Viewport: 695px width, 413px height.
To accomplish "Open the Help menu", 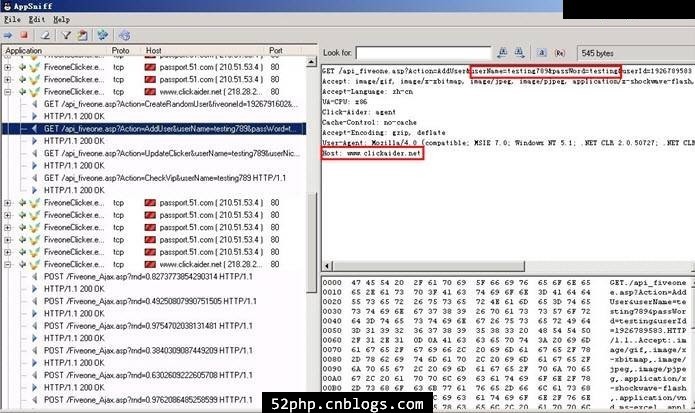I will (x=62, y=19).
